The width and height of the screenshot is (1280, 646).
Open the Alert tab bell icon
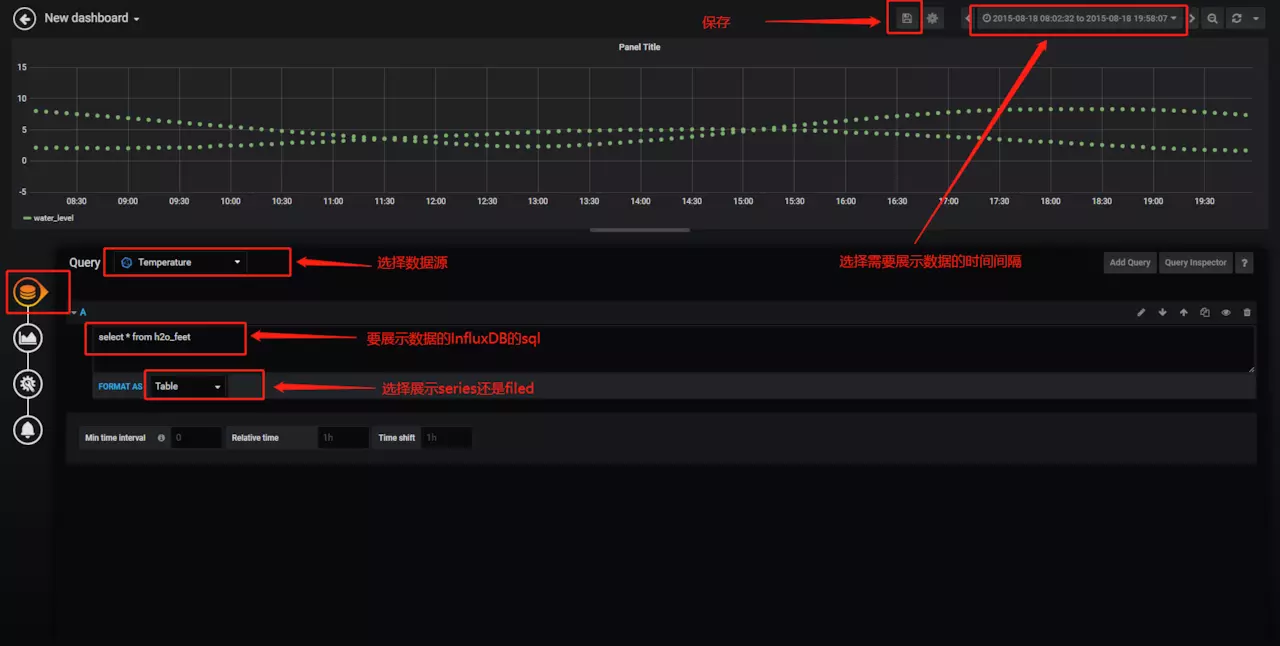[28, 430]
